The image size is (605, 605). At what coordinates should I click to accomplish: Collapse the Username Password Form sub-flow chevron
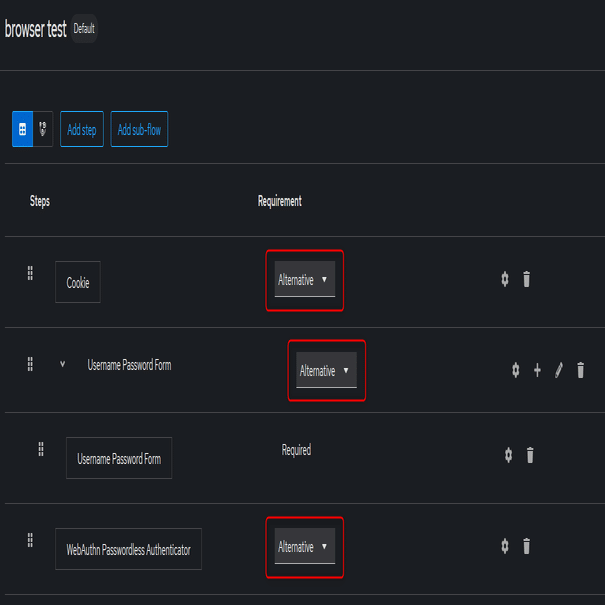pos(62,364)
